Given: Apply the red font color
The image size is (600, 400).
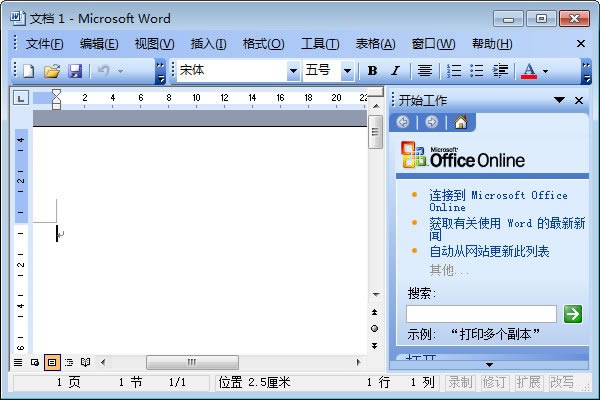Looking at the screenshot, I should [529, 71].
